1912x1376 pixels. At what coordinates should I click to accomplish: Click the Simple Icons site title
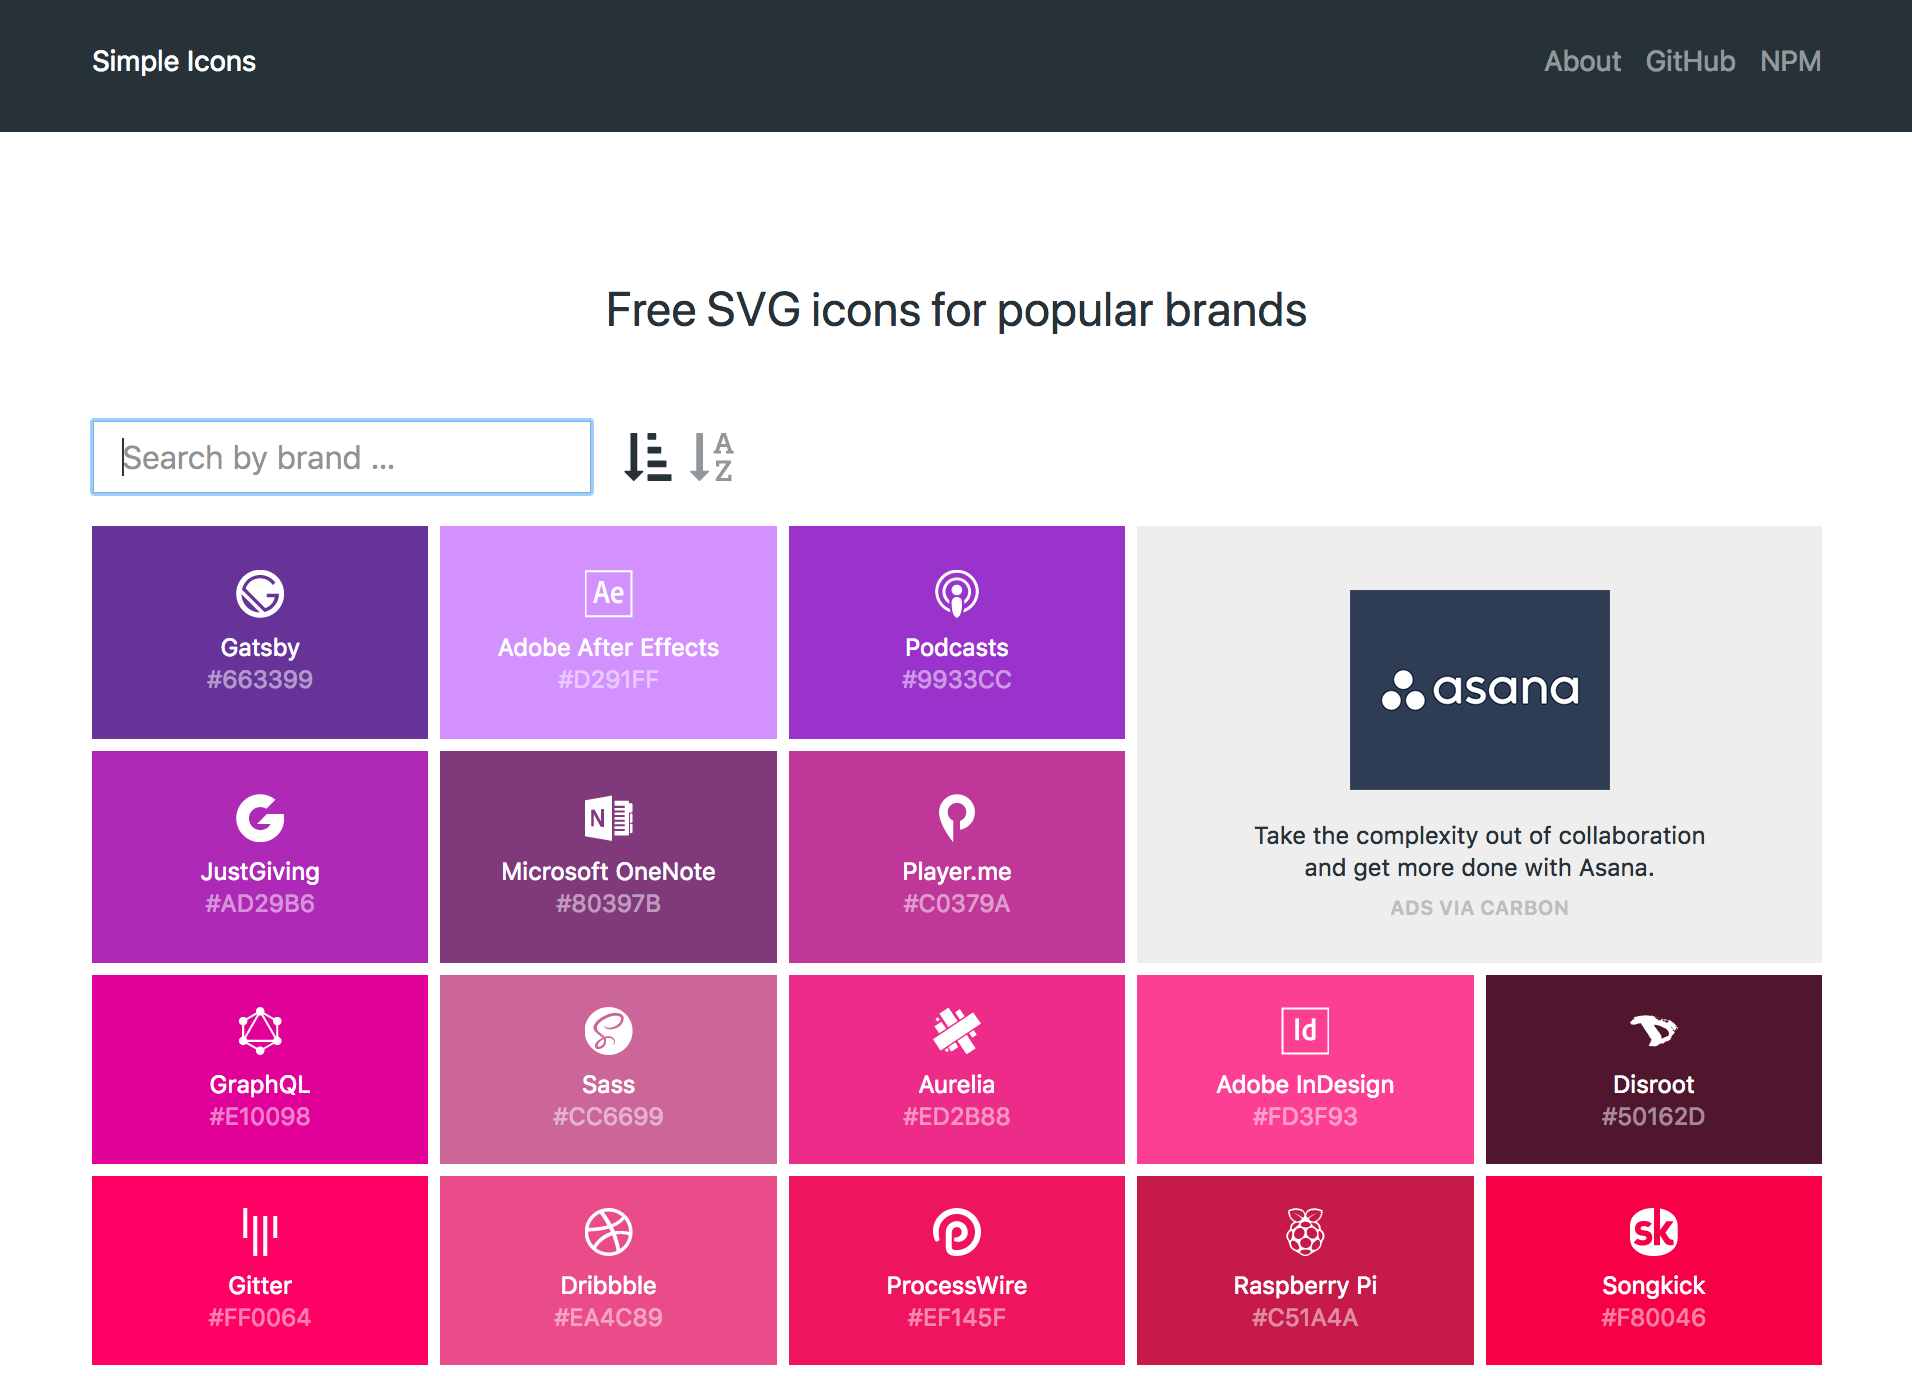point(174,61)
